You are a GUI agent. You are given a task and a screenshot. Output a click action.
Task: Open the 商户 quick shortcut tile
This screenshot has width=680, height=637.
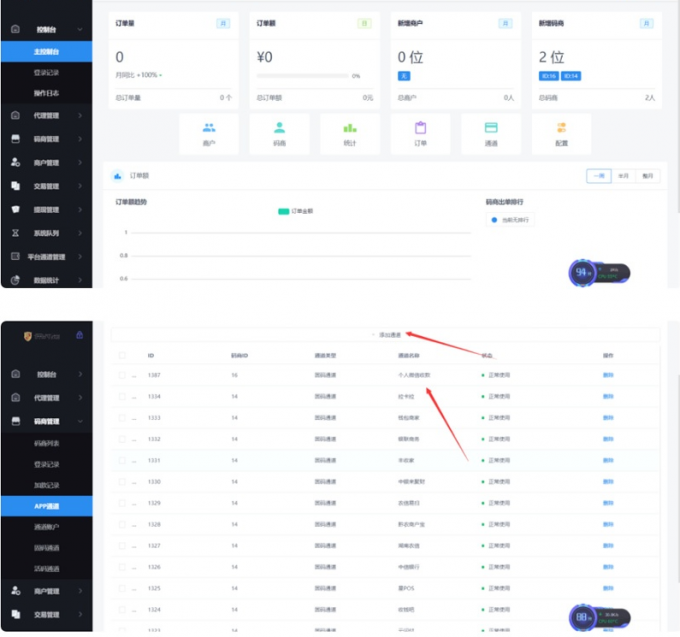click(209, 134)
